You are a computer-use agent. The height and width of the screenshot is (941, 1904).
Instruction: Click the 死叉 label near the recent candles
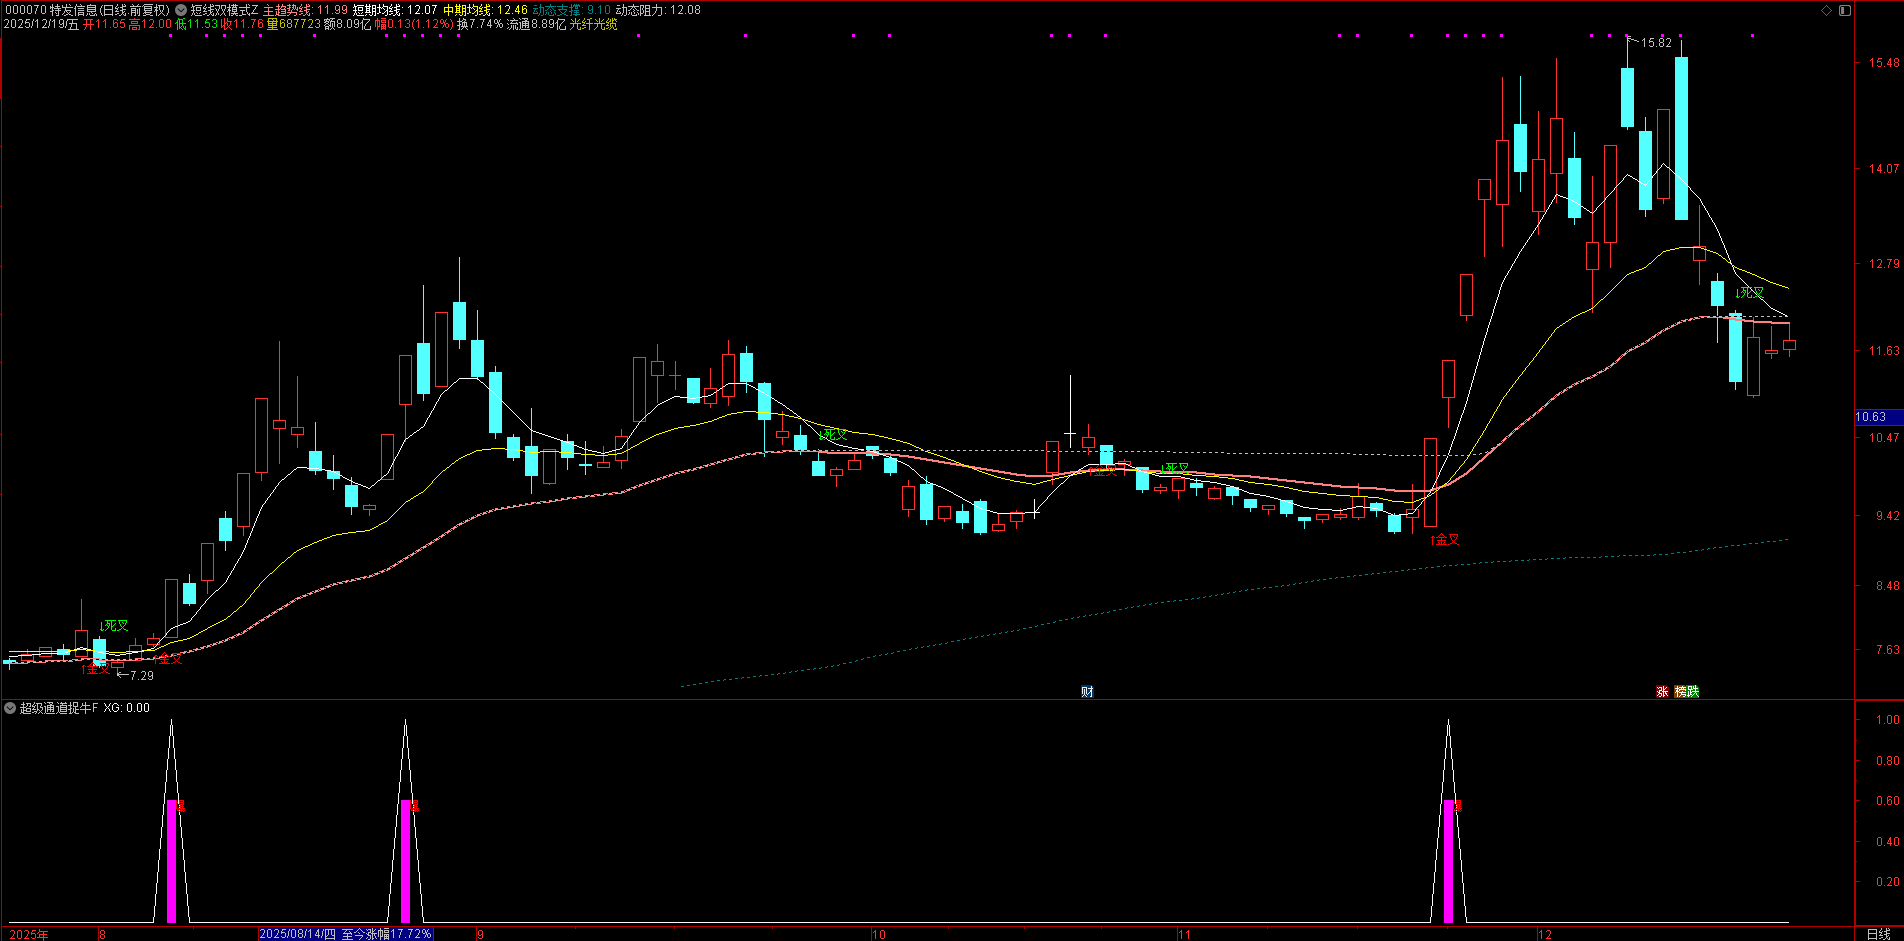tap(1750, 293)
